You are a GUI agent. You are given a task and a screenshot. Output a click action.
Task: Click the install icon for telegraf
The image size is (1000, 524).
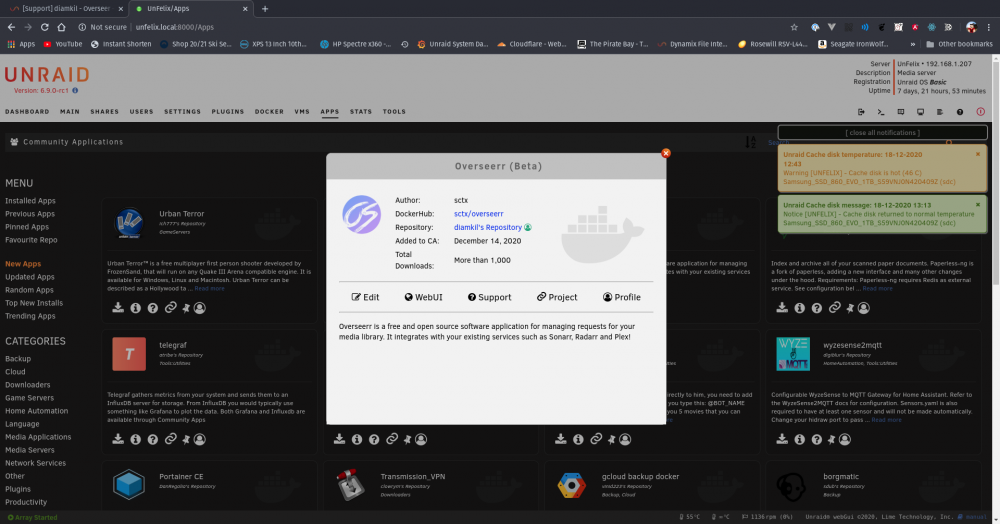[118, 439]
